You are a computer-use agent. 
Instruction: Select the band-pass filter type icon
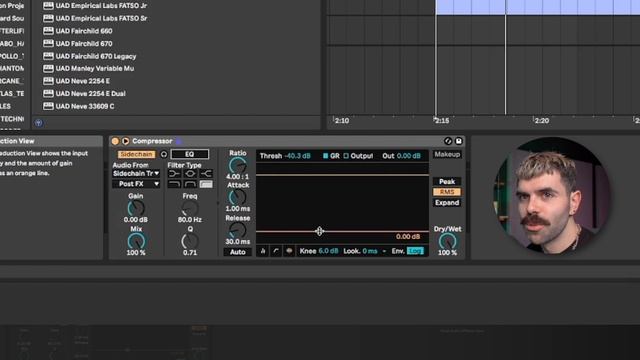pos(190,184)
